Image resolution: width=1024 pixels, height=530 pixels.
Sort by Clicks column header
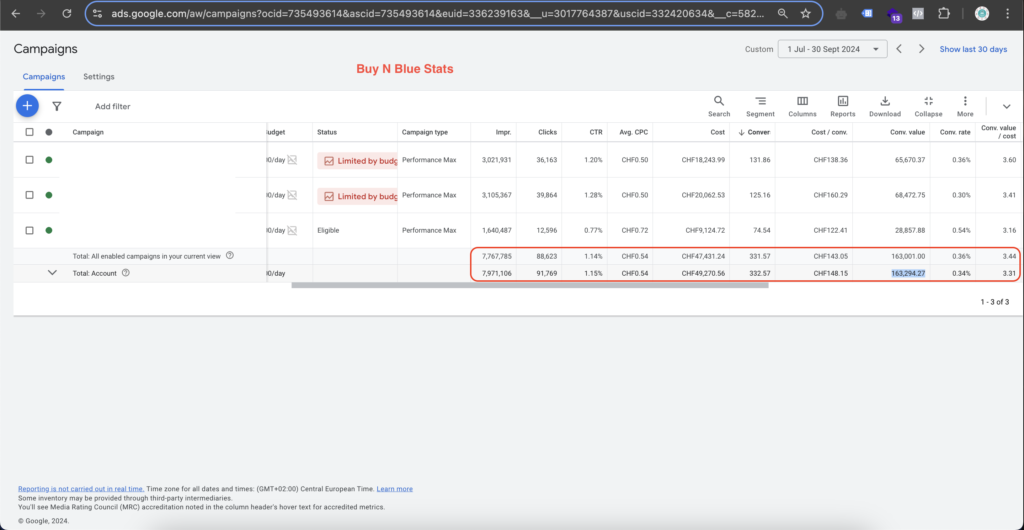(547, 132)
